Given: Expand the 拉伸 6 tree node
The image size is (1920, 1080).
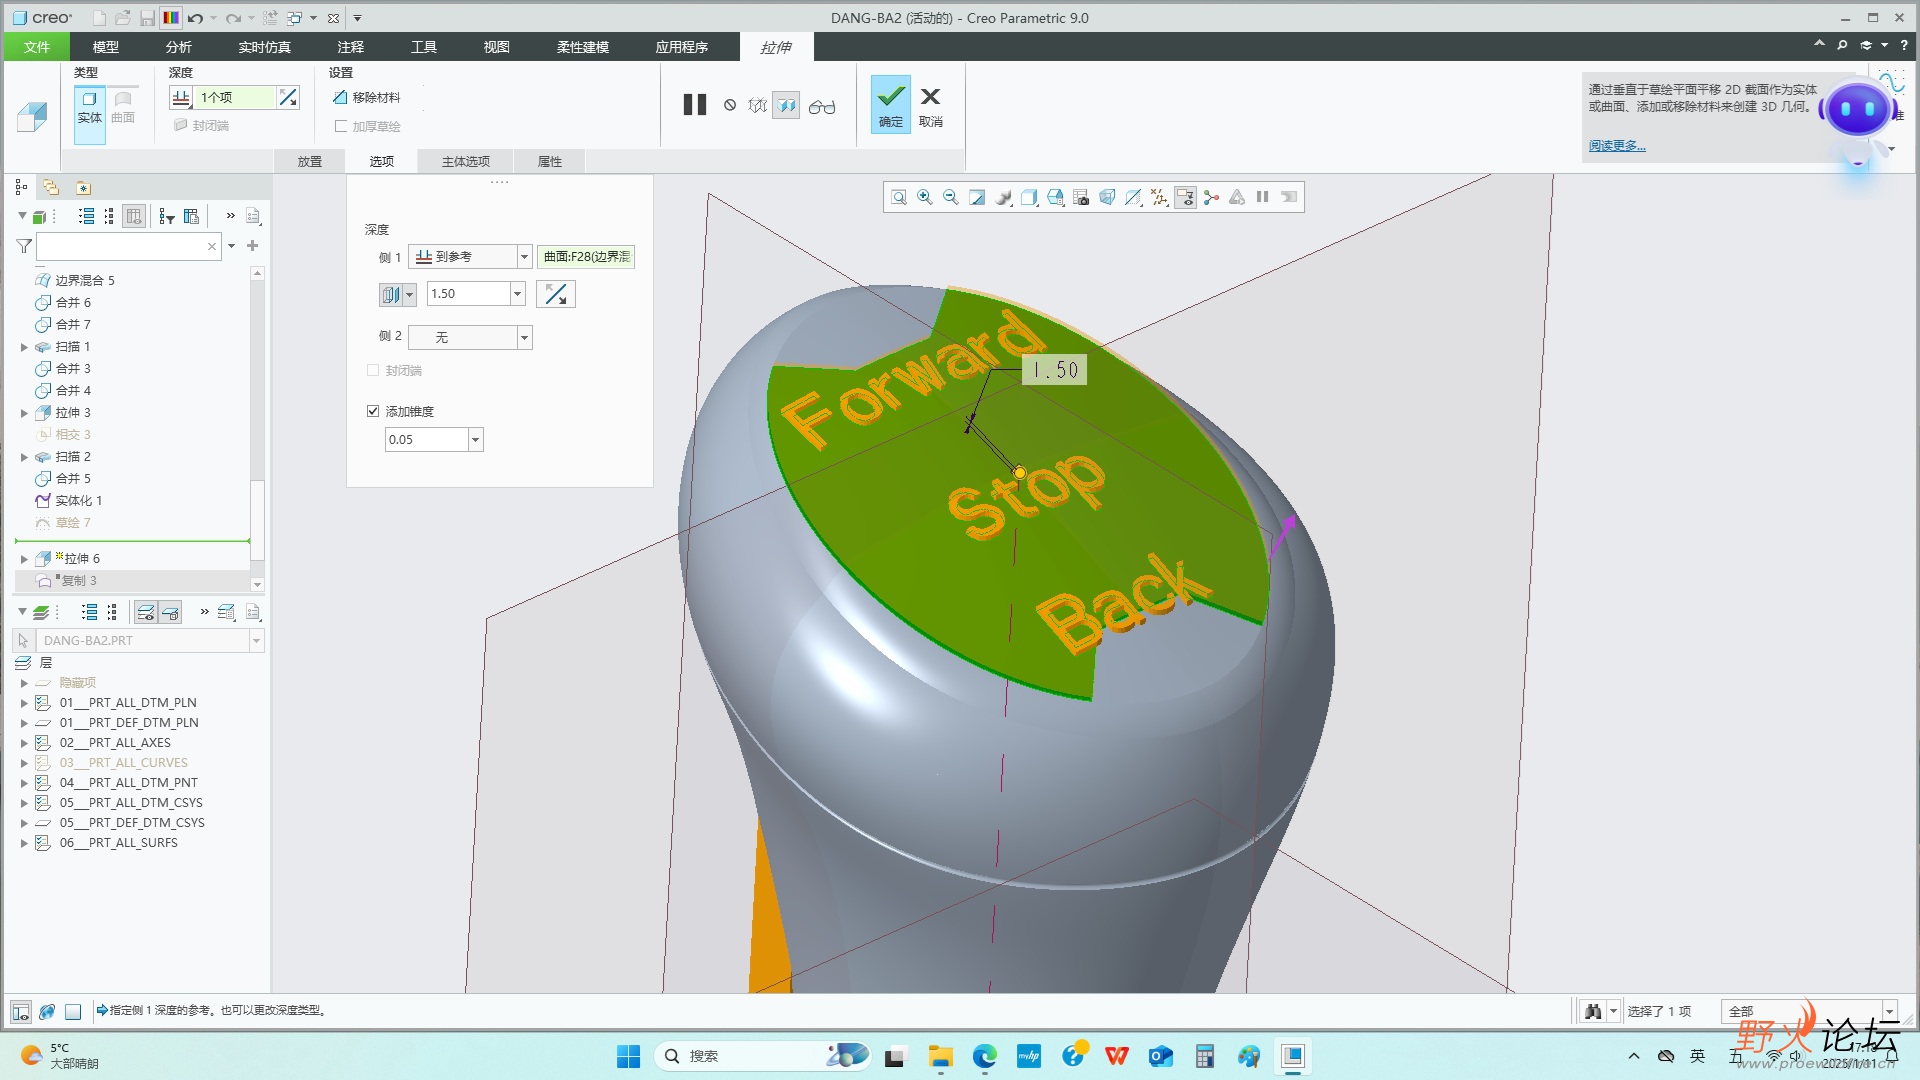Looking at the screenshot, I should click(25, 559).
